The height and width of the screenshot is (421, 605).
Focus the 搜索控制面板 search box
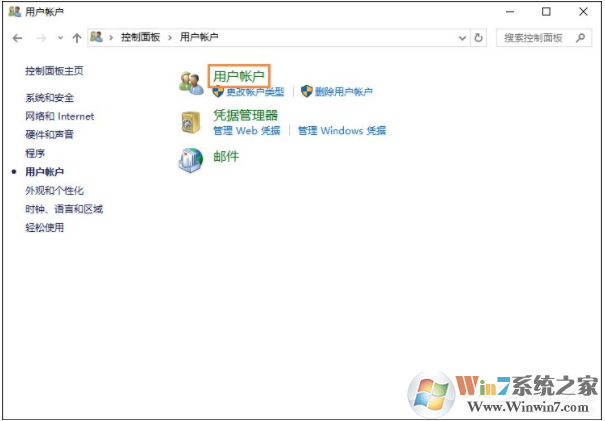point(544,38)
